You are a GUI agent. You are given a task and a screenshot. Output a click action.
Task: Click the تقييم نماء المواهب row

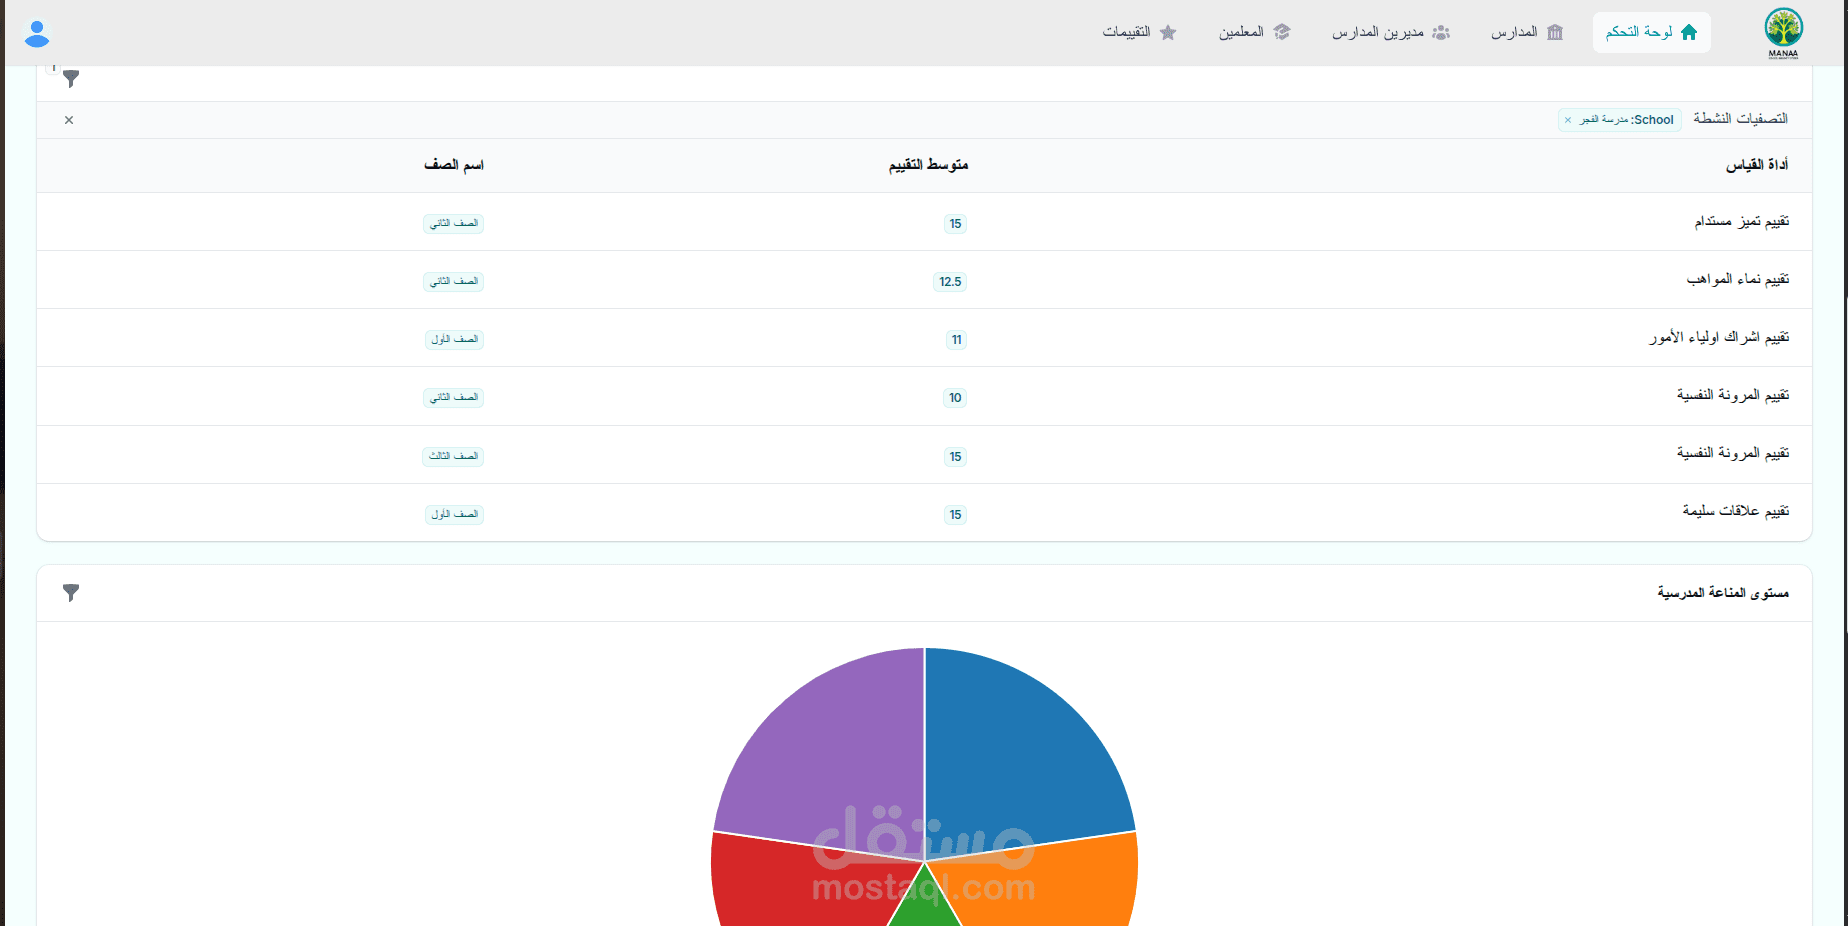(x=924, y=280)
